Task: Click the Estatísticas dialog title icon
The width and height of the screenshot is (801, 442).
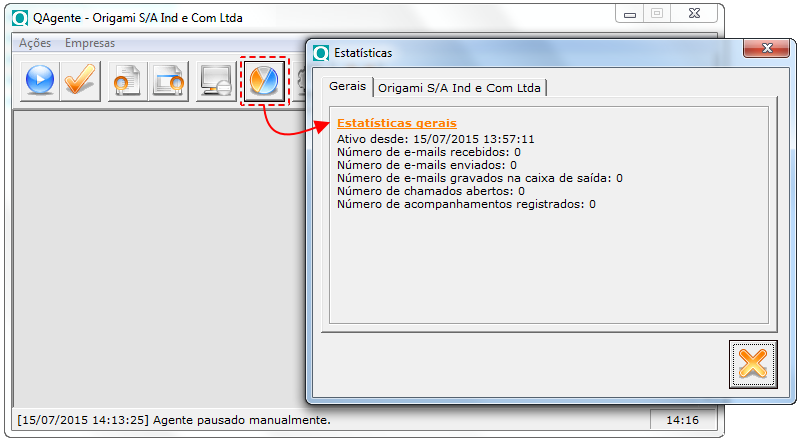Action: [x=321, y=53]
